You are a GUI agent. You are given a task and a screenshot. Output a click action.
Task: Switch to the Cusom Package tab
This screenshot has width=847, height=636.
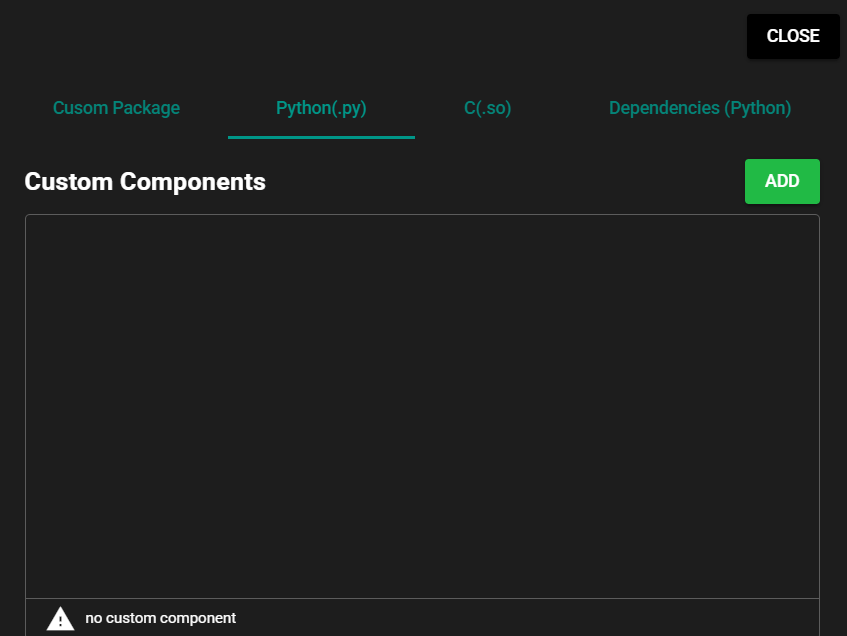pos(116,108)
